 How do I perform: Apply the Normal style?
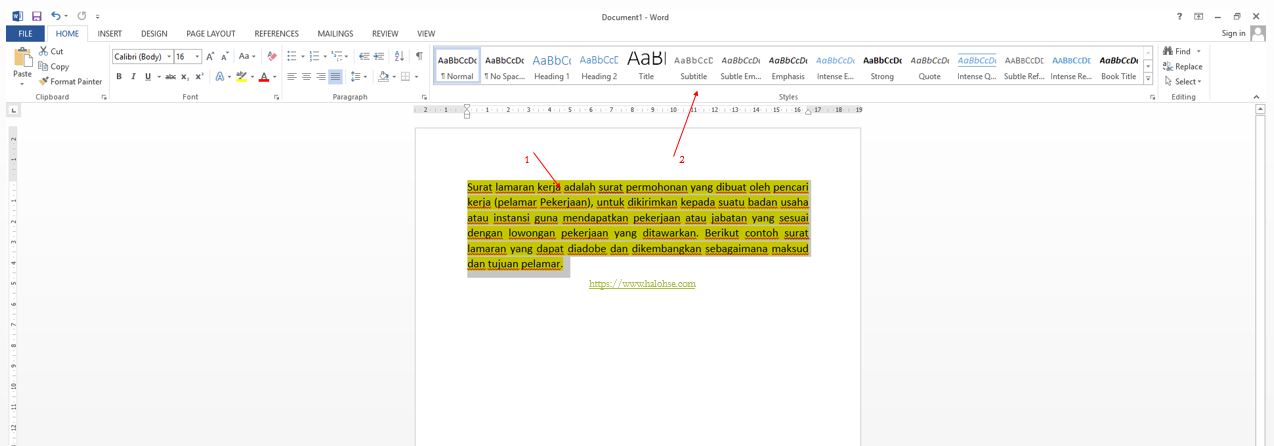pos(457,66)
